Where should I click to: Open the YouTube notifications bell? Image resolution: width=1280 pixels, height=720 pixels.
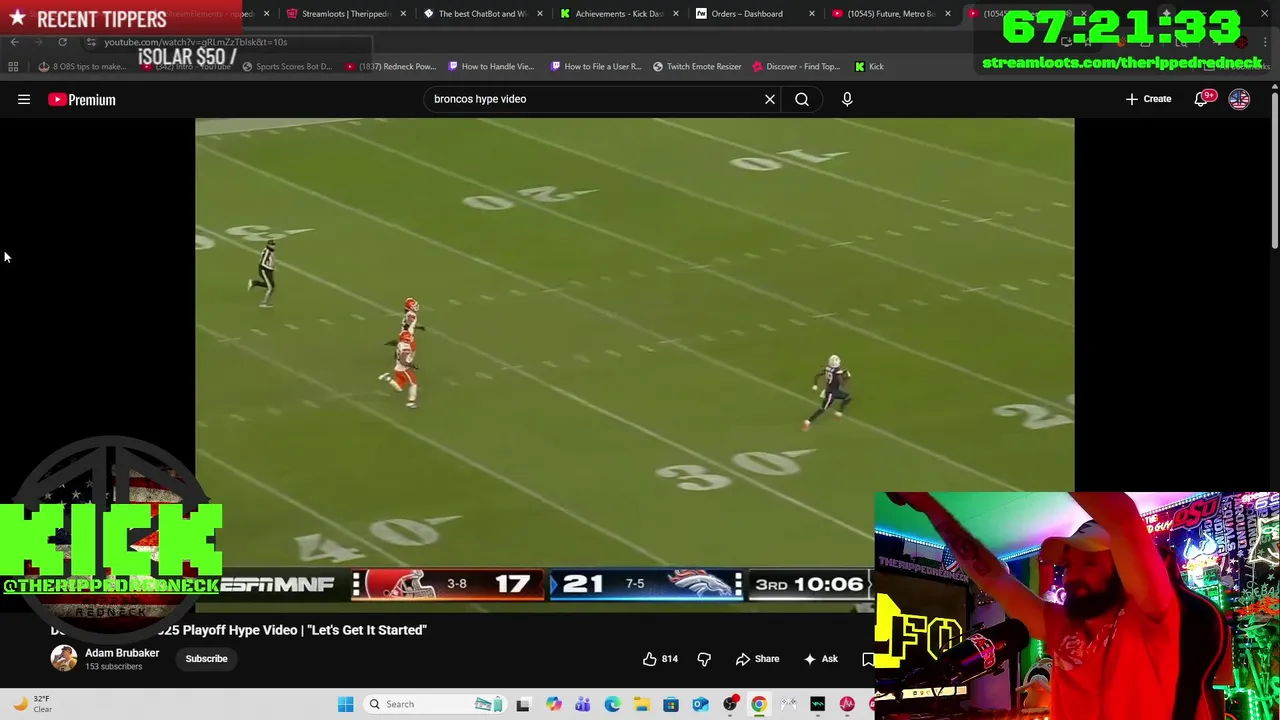point(1201,99)
